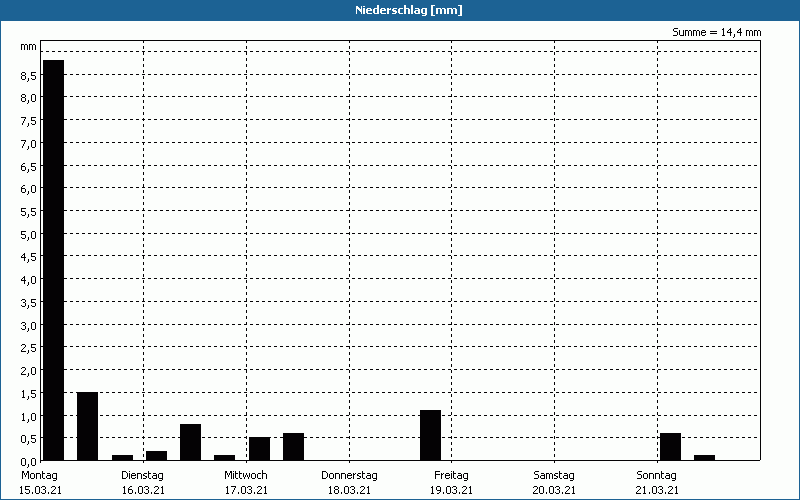Click the y-axis value "6,5"
The image size is (800, 500).
pos(29,166)
